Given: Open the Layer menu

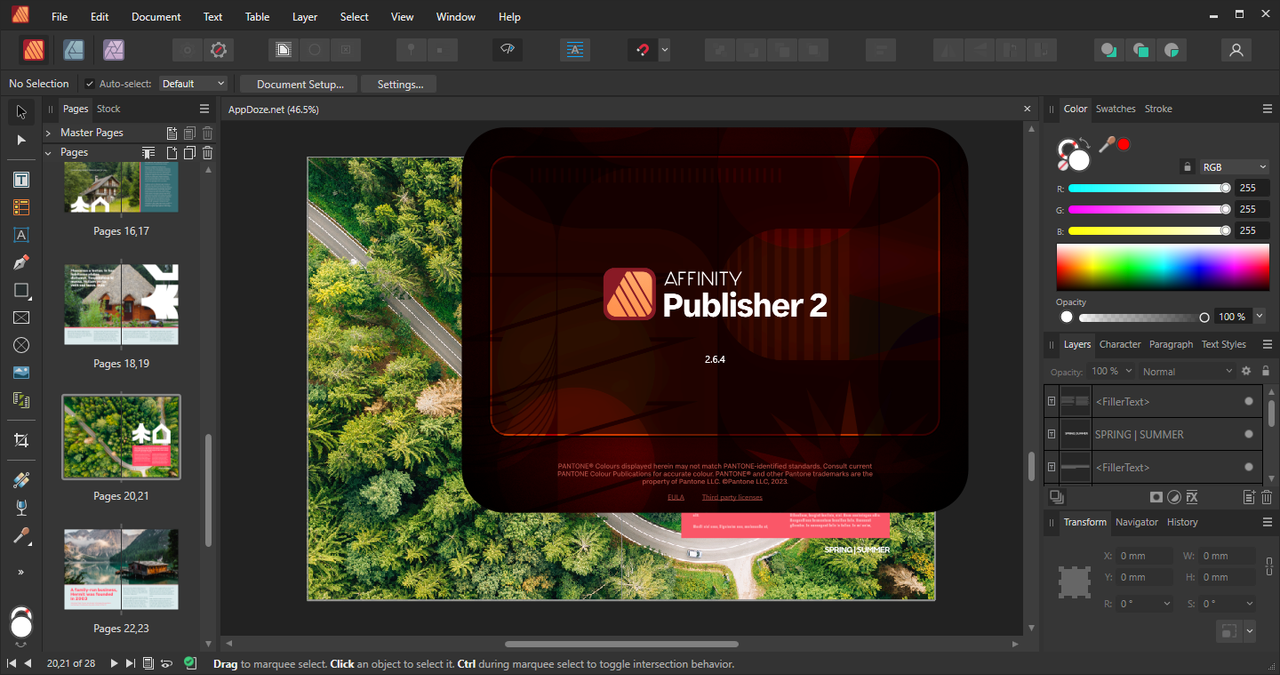Looking at the screenshot, I should click(x=304, y=17).
